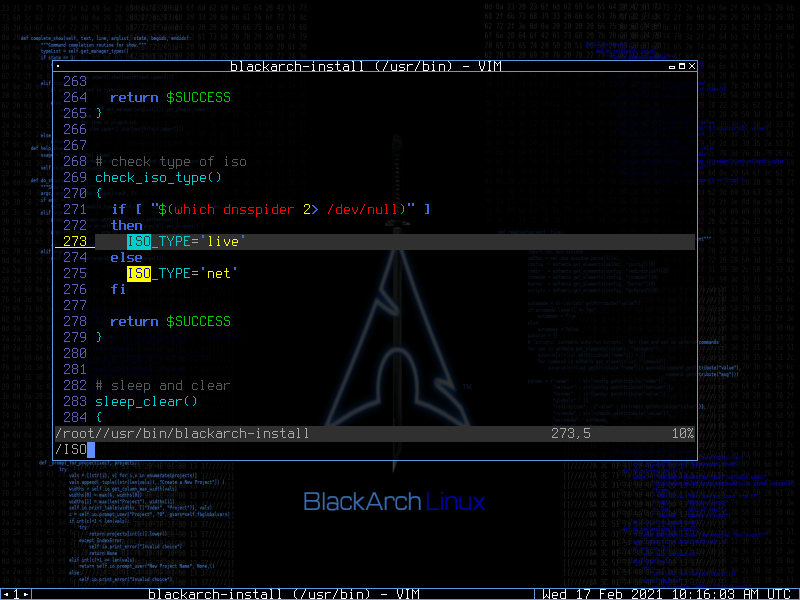Click the window menu dot in VIM title bar

[x=58, y=66]
